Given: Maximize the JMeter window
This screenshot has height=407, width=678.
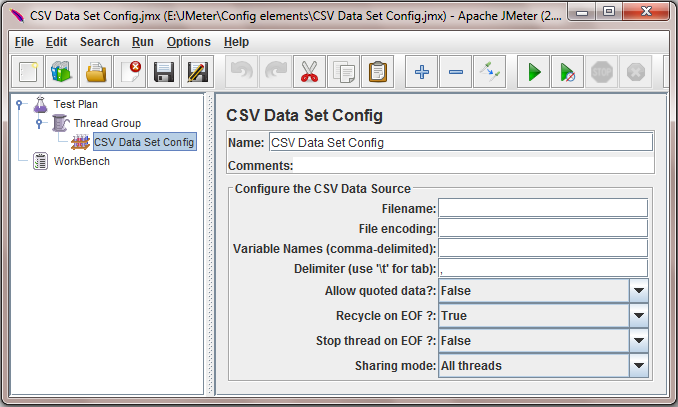Looking at the screenshot, I should pos(609,12).
